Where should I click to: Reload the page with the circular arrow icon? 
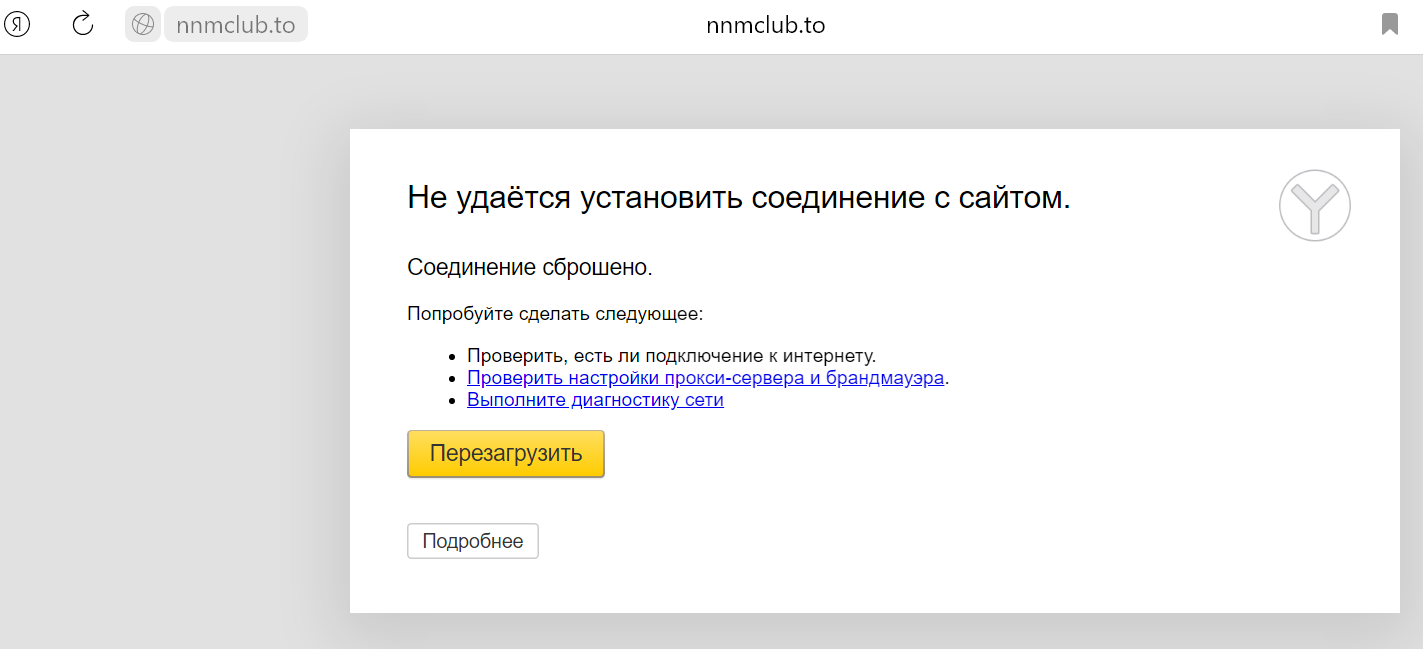tap(83, 24)
